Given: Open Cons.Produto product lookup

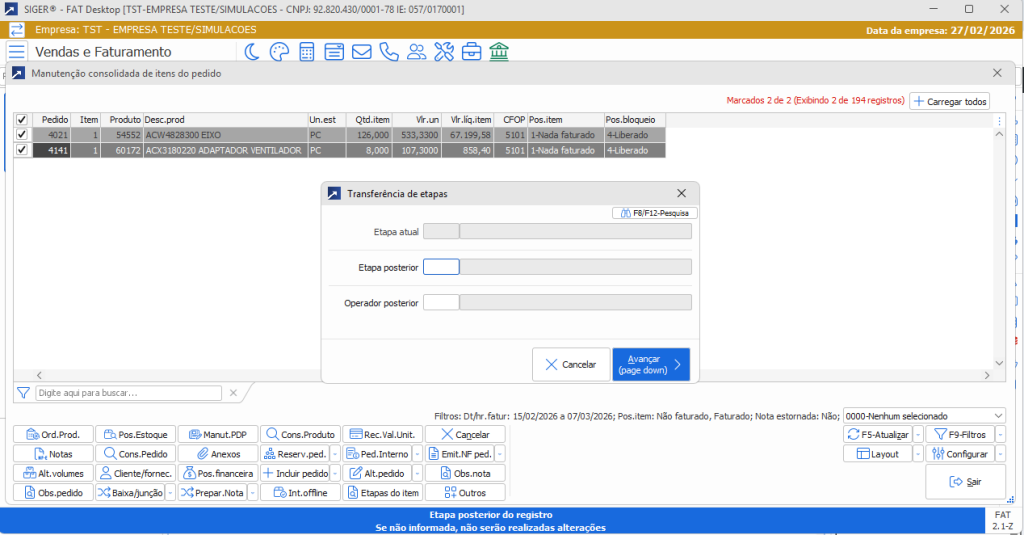Looking at the screenshot, I should [x=300, y=434].
